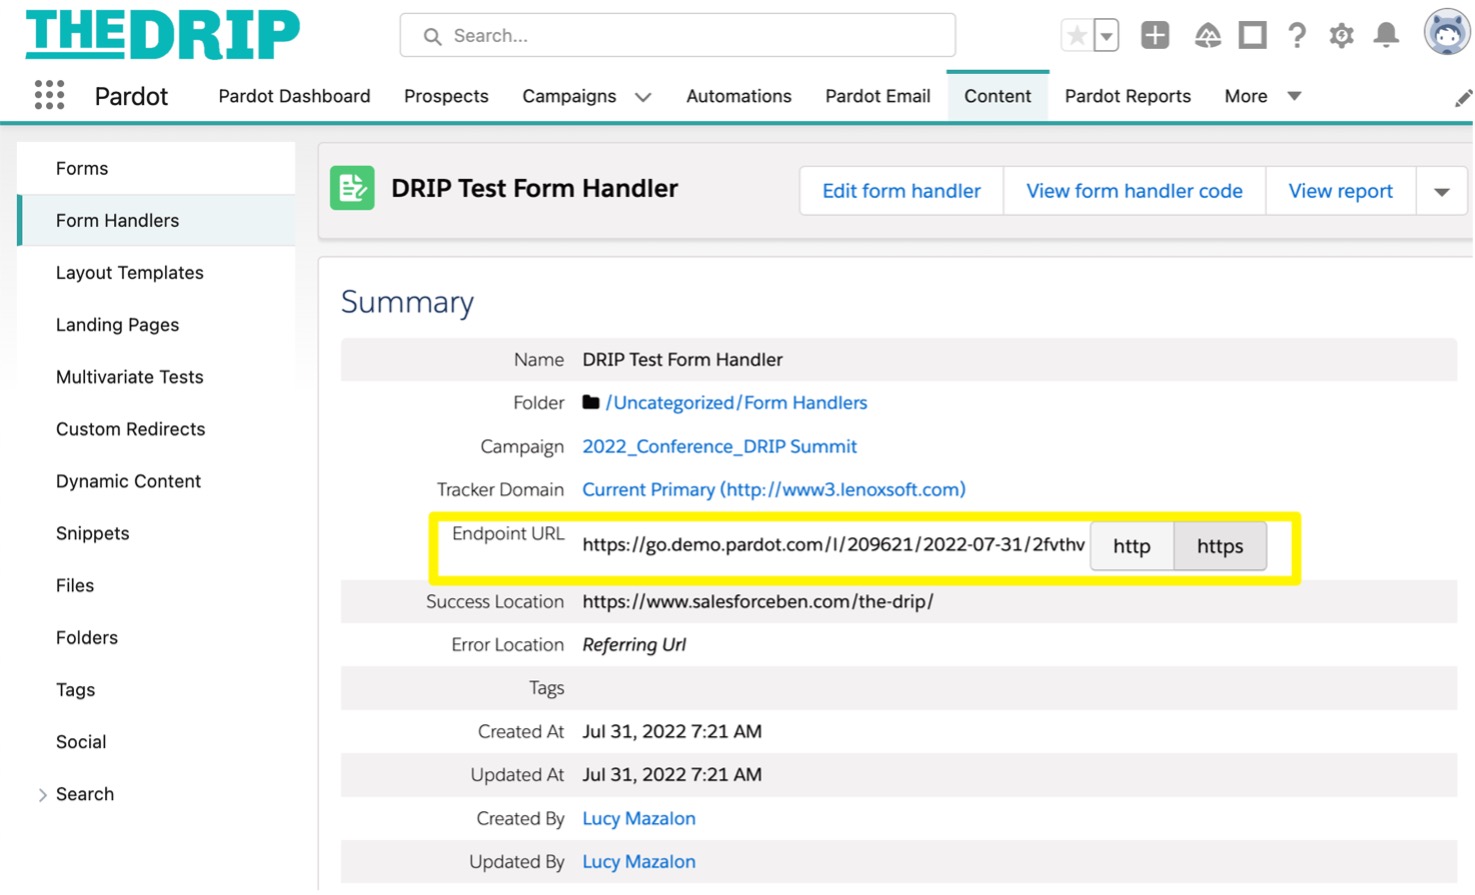
Task: Expand the Campaigns tab chevron
Action: click(643, 97)
